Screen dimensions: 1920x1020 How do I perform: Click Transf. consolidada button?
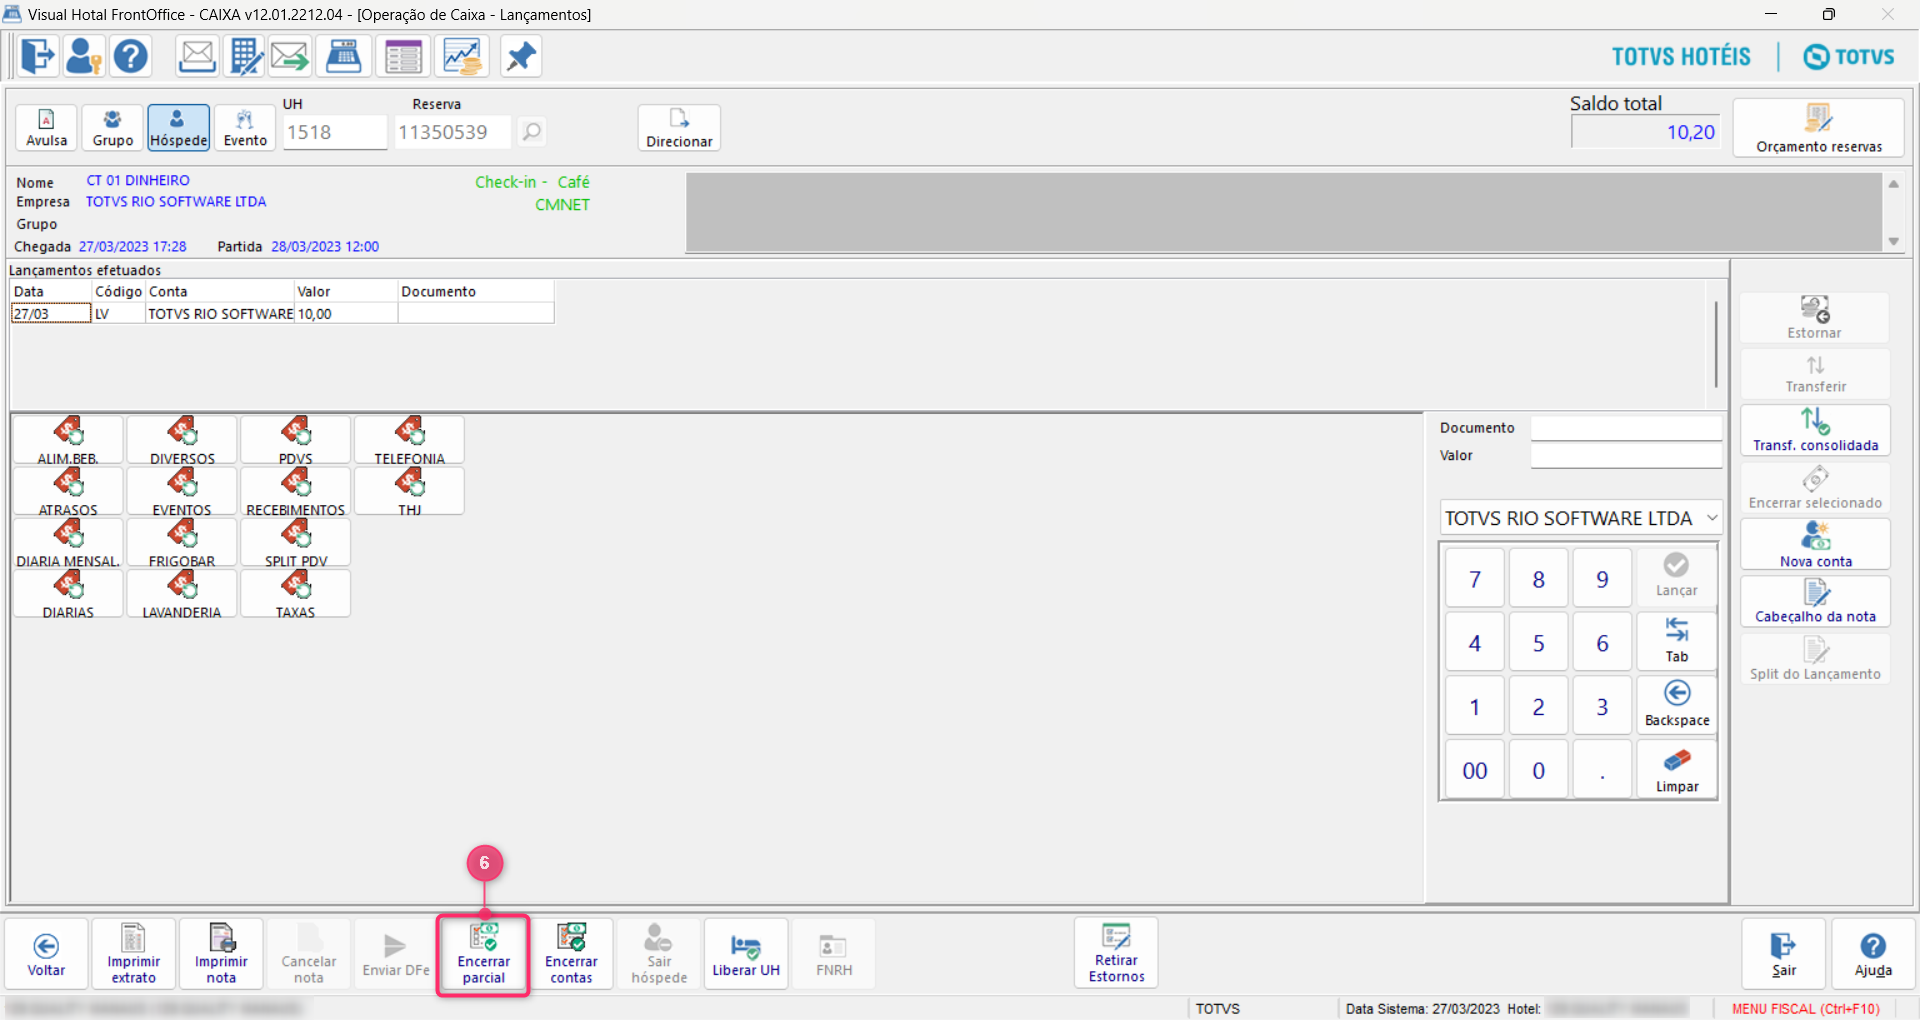(x=1815, y=430)
